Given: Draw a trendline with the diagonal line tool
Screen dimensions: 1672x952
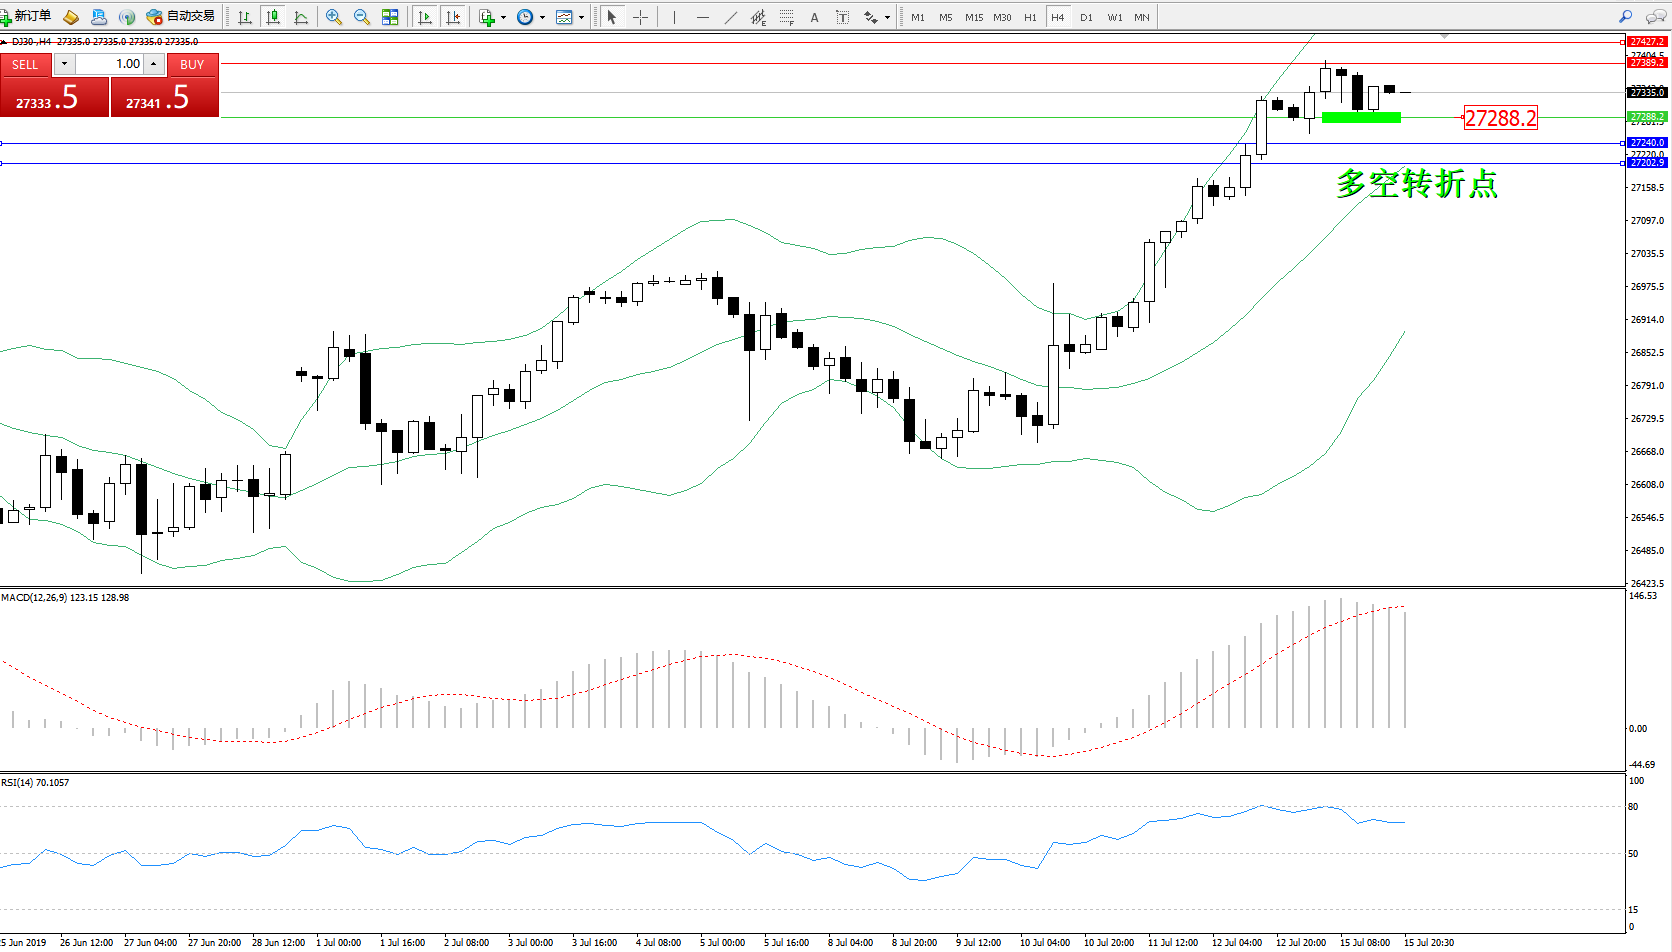Looking at the screenshot, I should click(731, 17).
